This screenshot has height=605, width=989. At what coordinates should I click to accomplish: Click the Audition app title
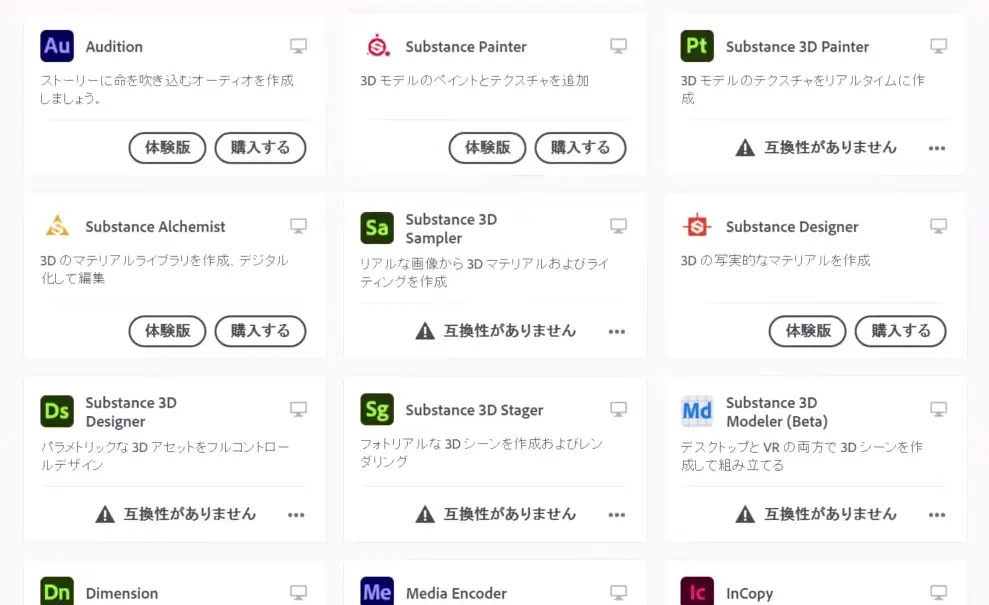click(x=114, y=47)
